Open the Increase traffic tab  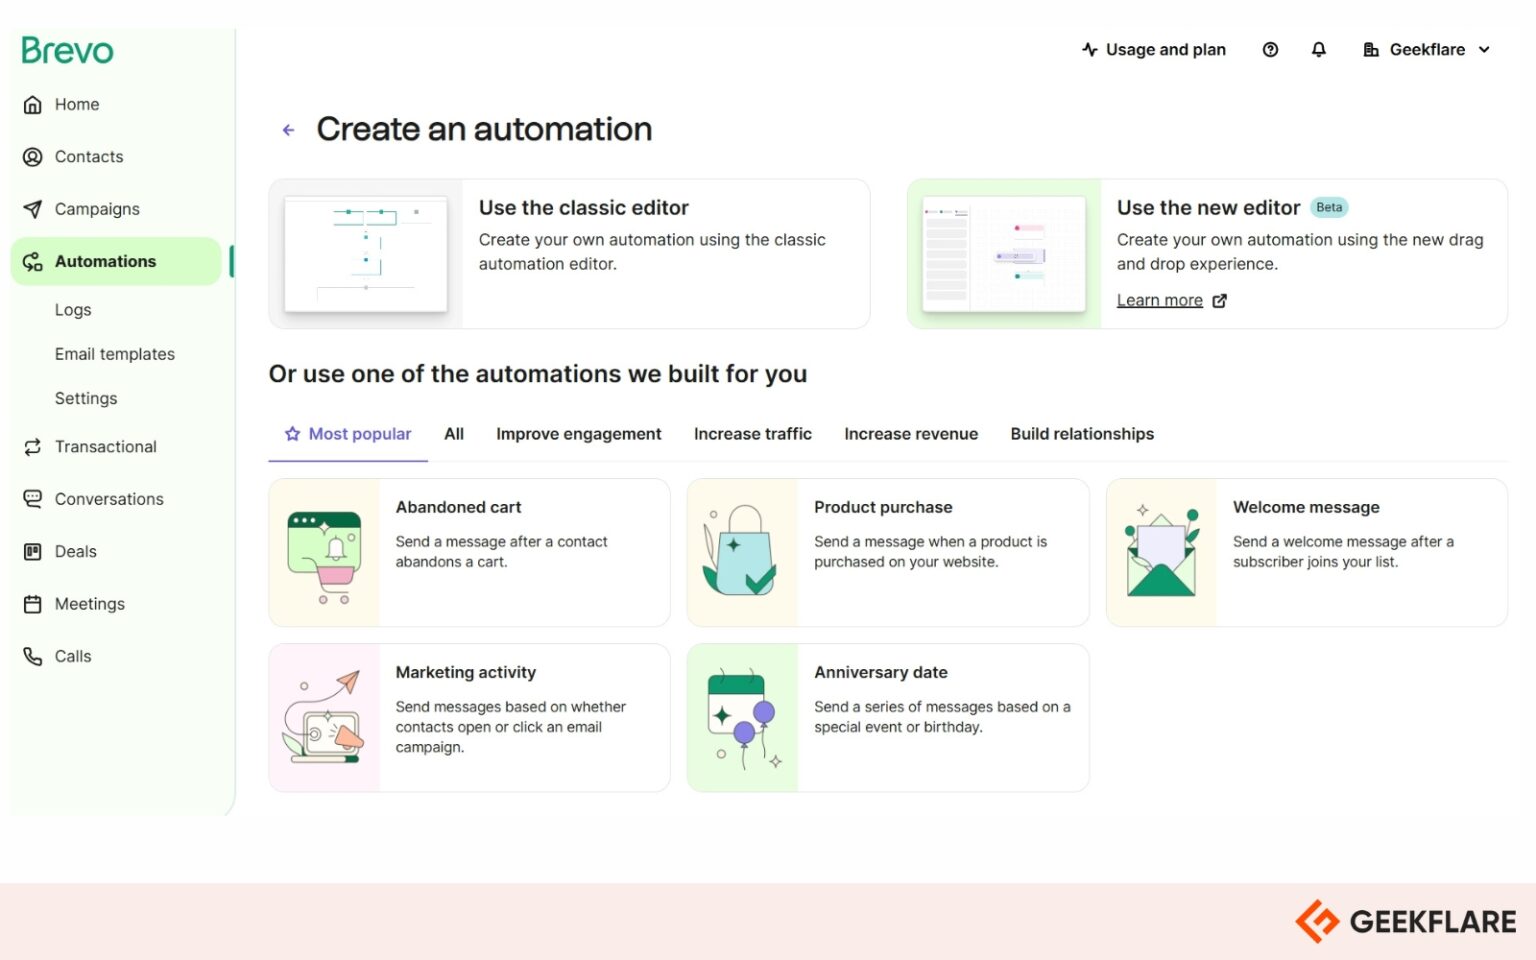753,434
